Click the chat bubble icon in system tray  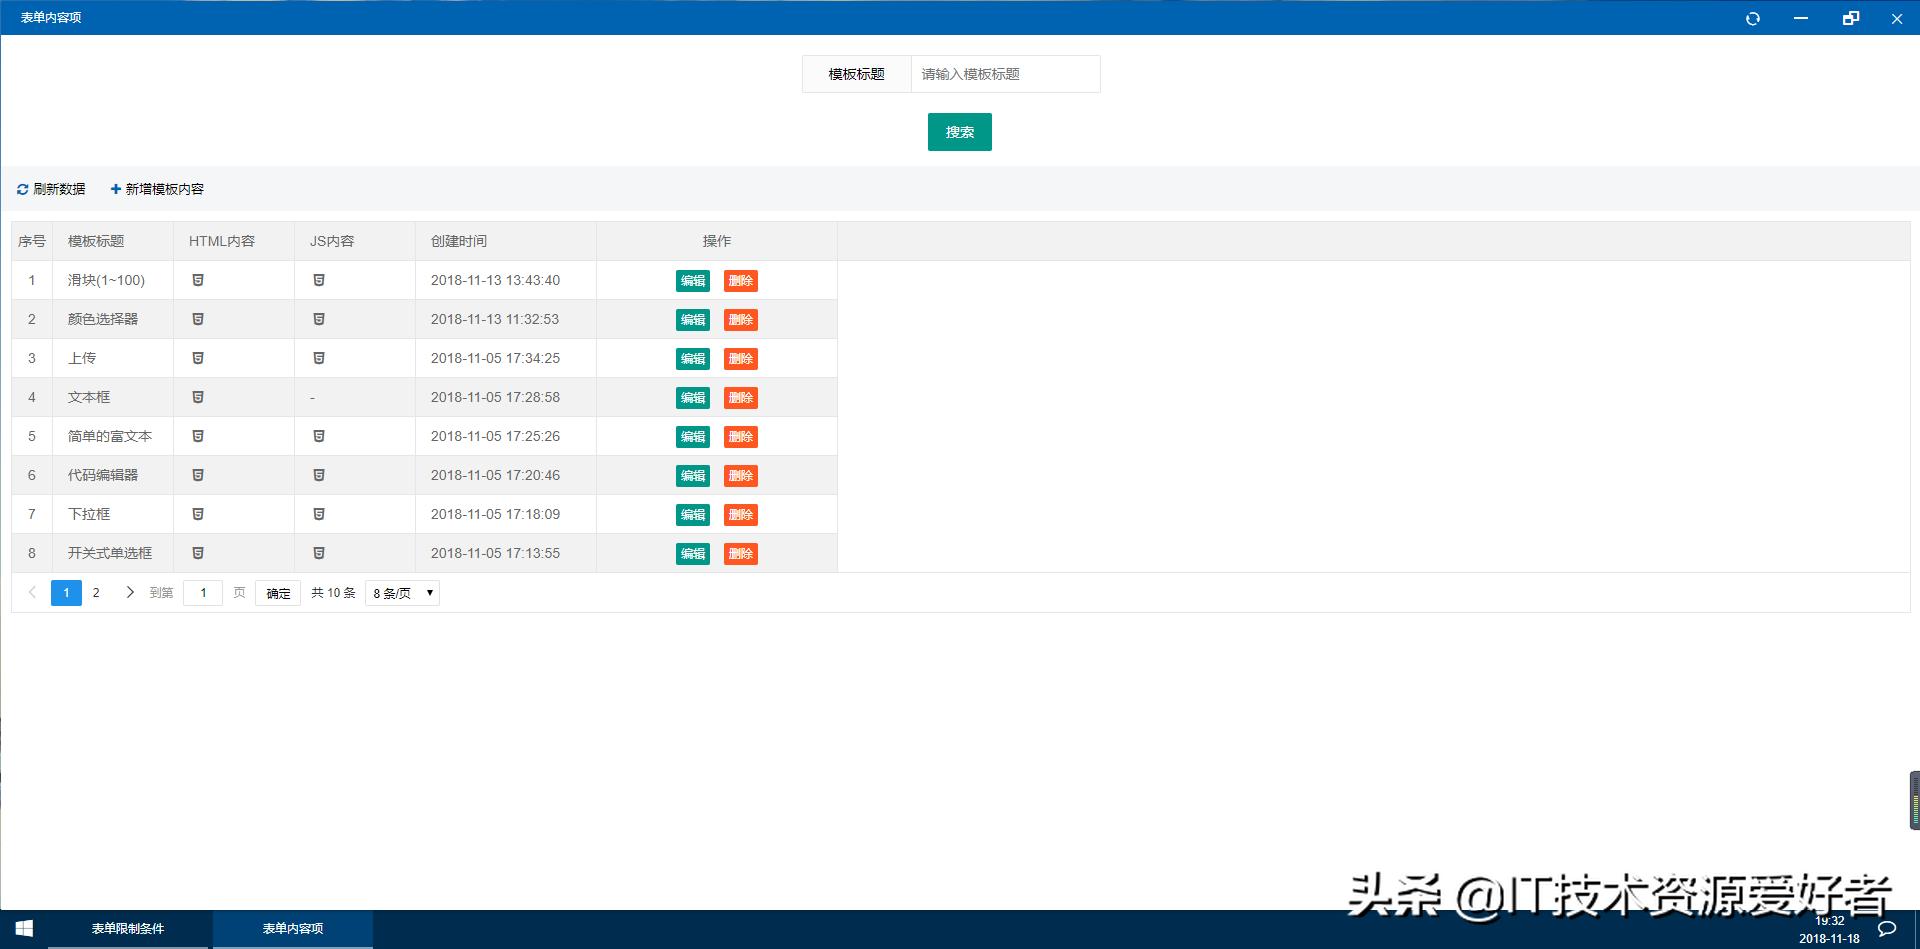[x=1886, y=928]
